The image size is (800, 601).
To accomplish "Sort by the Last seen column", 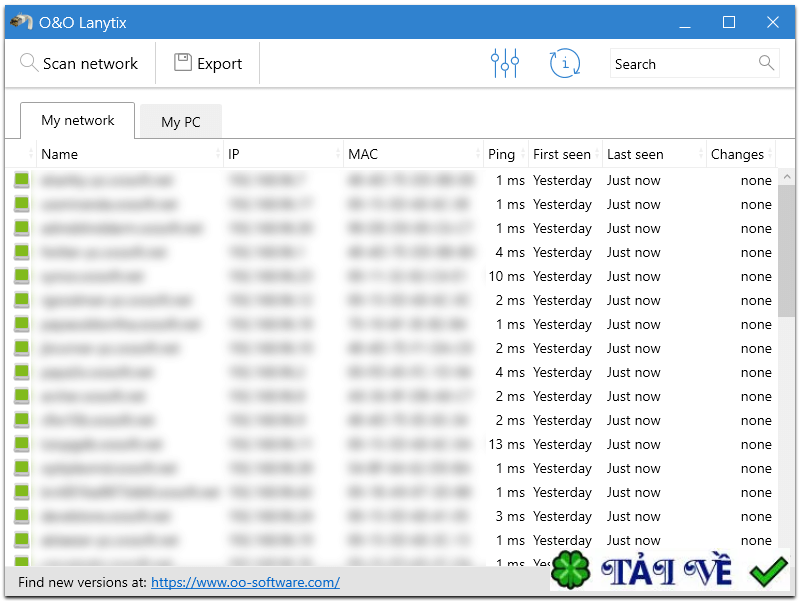I will [635, 154].
